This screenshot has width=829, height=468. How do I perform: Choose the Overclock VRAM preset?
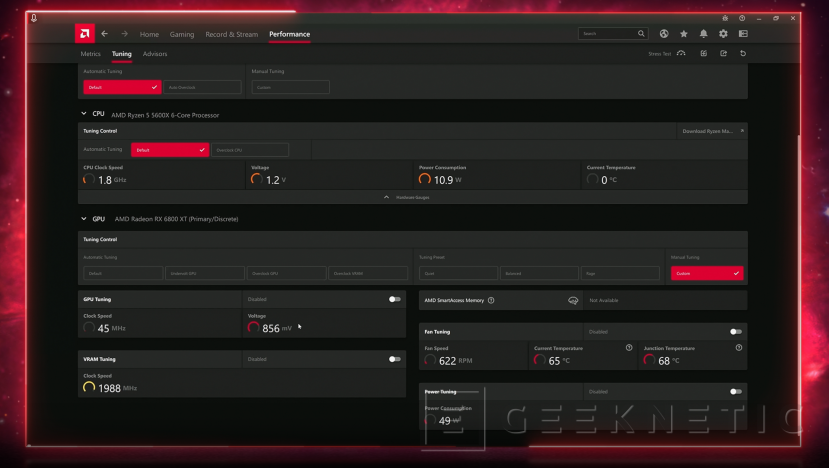[368, 273]
